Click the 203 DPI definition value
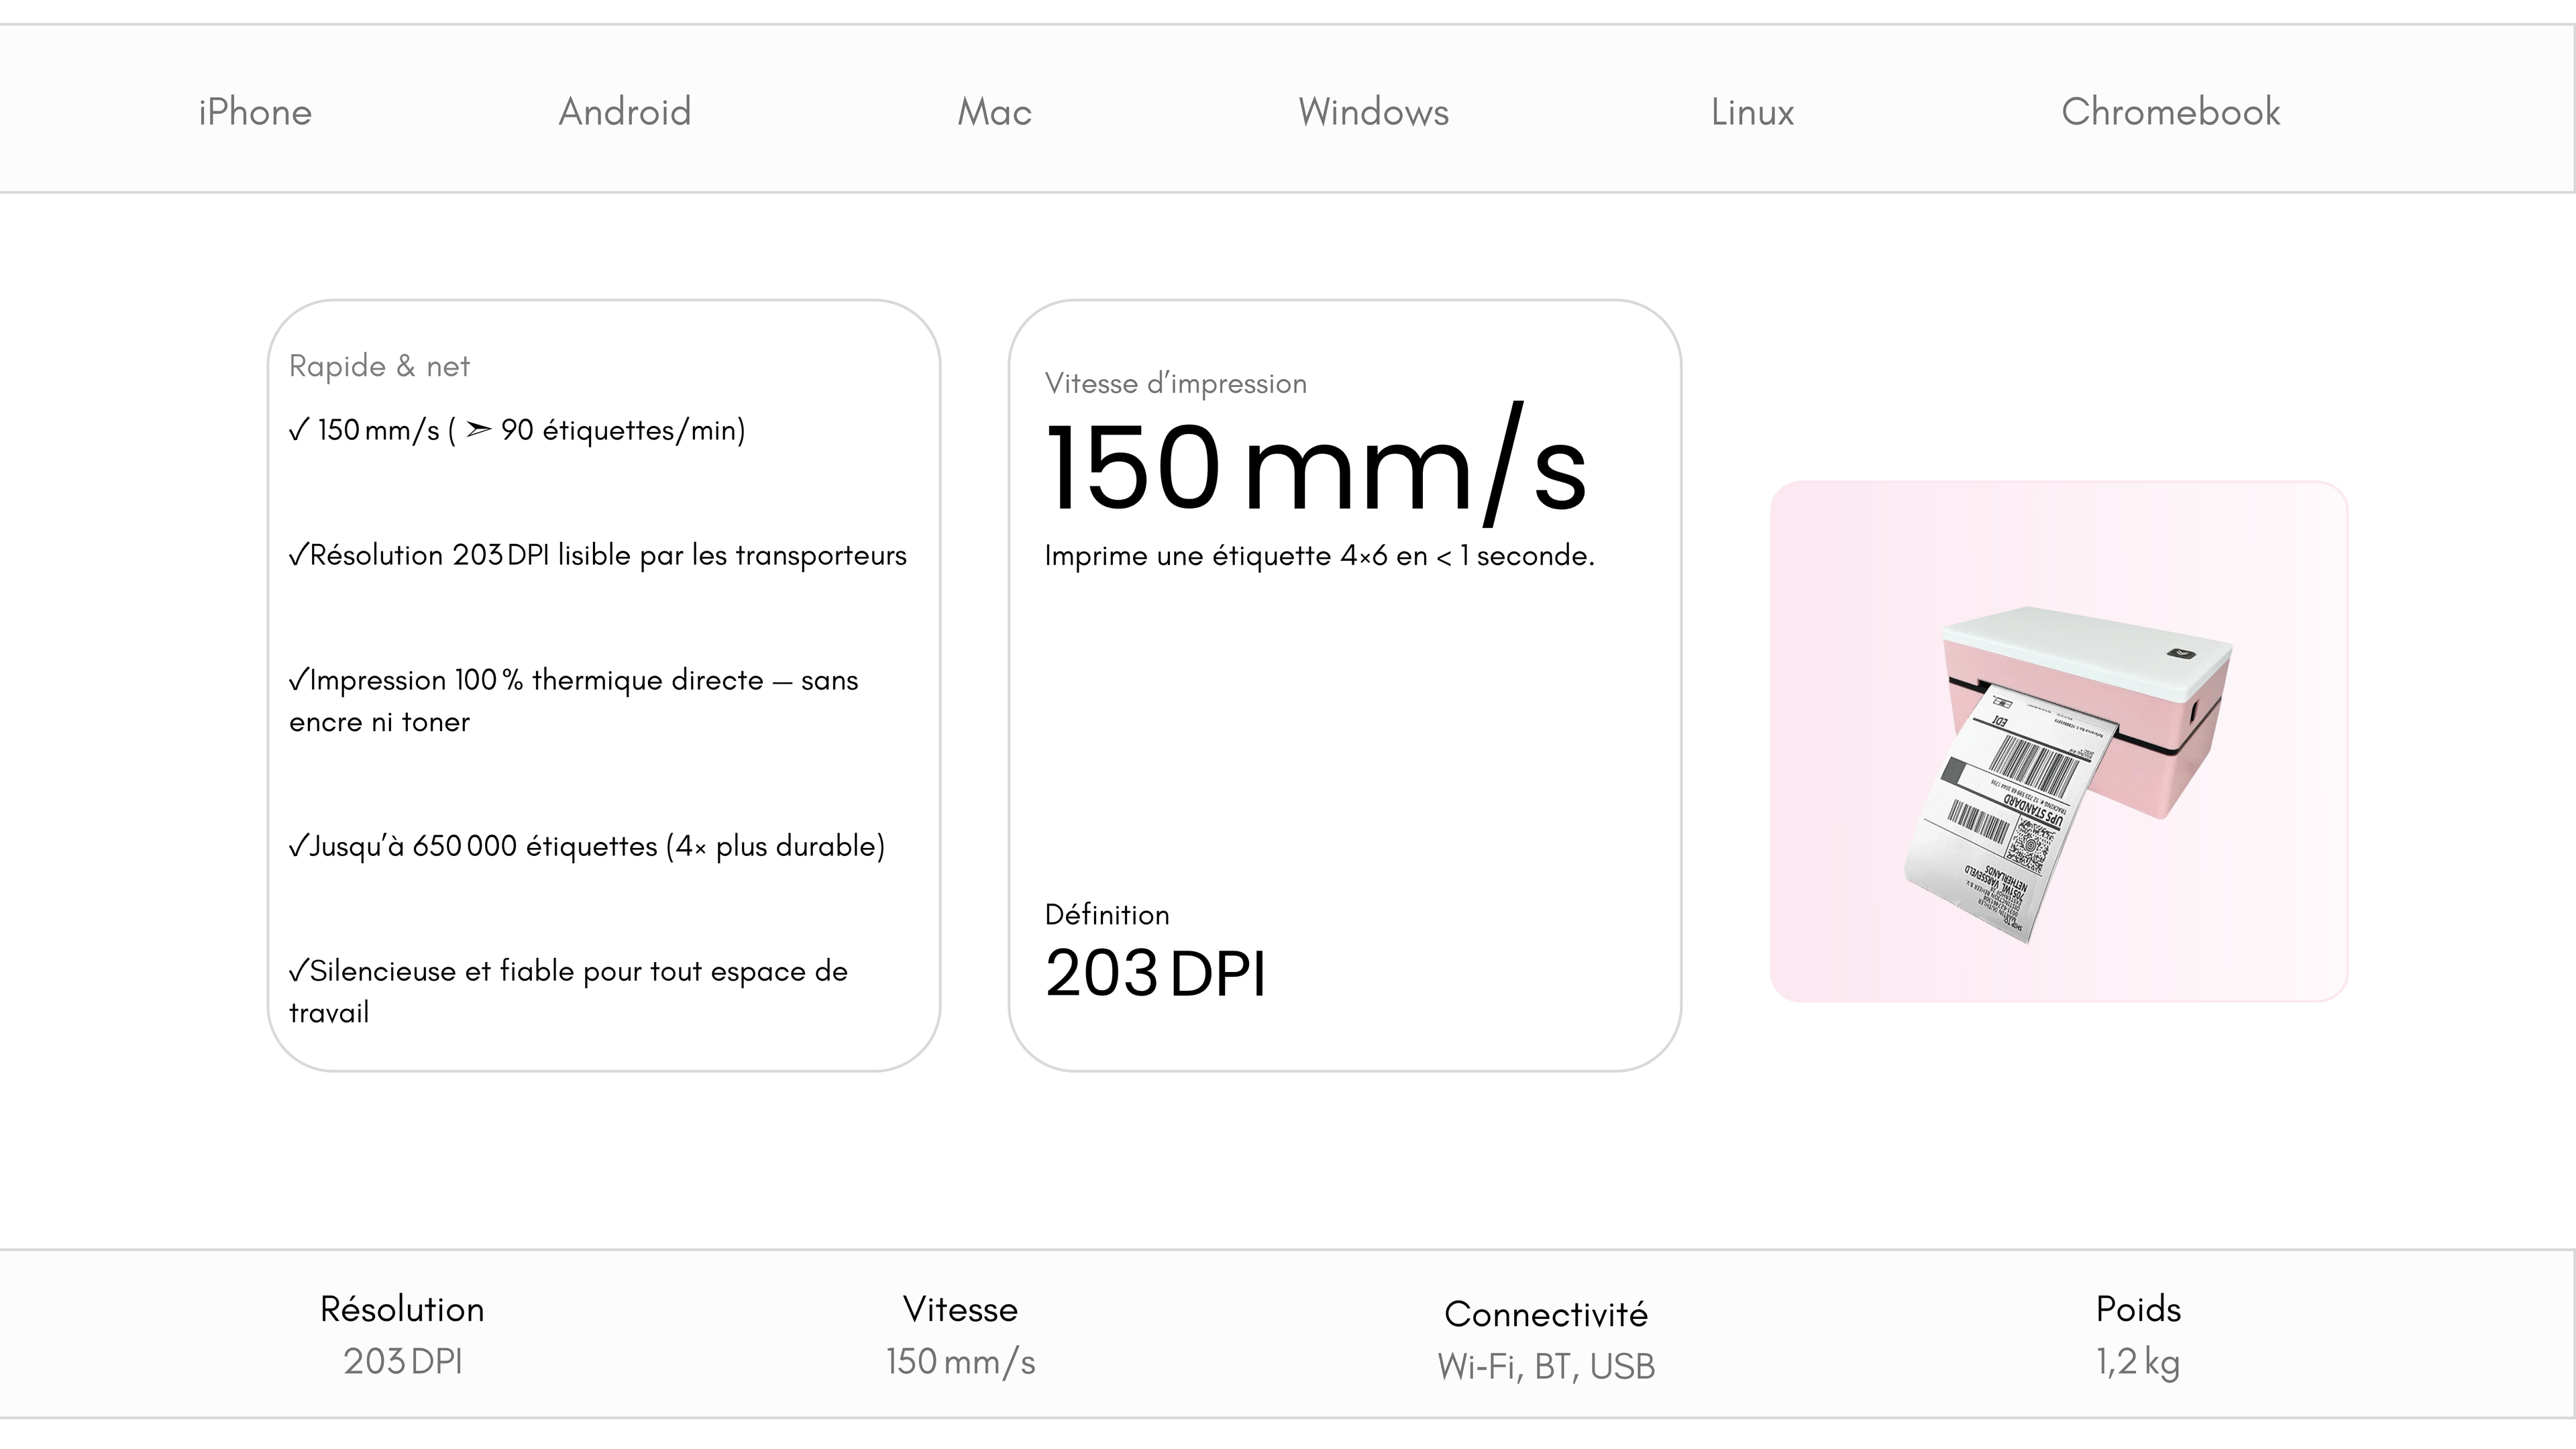 tap(1155, 973)
